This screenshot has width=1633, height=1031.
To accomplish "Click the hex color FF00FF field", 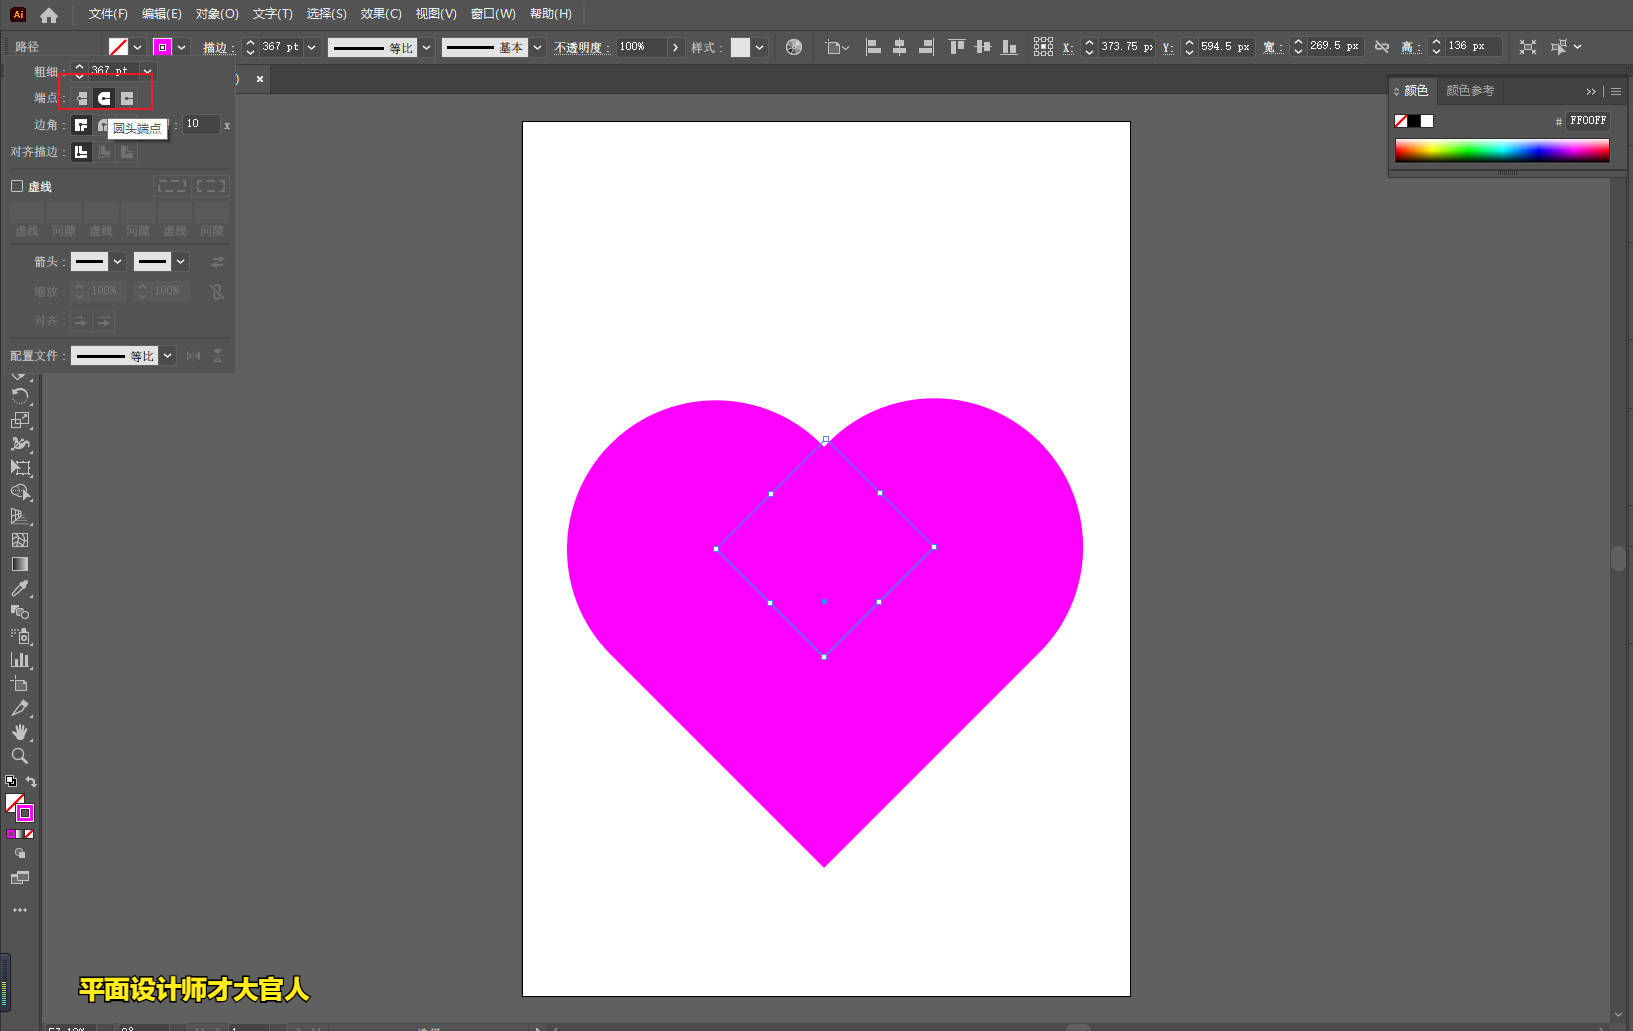I will pyautogui.click(x=1587, y=121).
